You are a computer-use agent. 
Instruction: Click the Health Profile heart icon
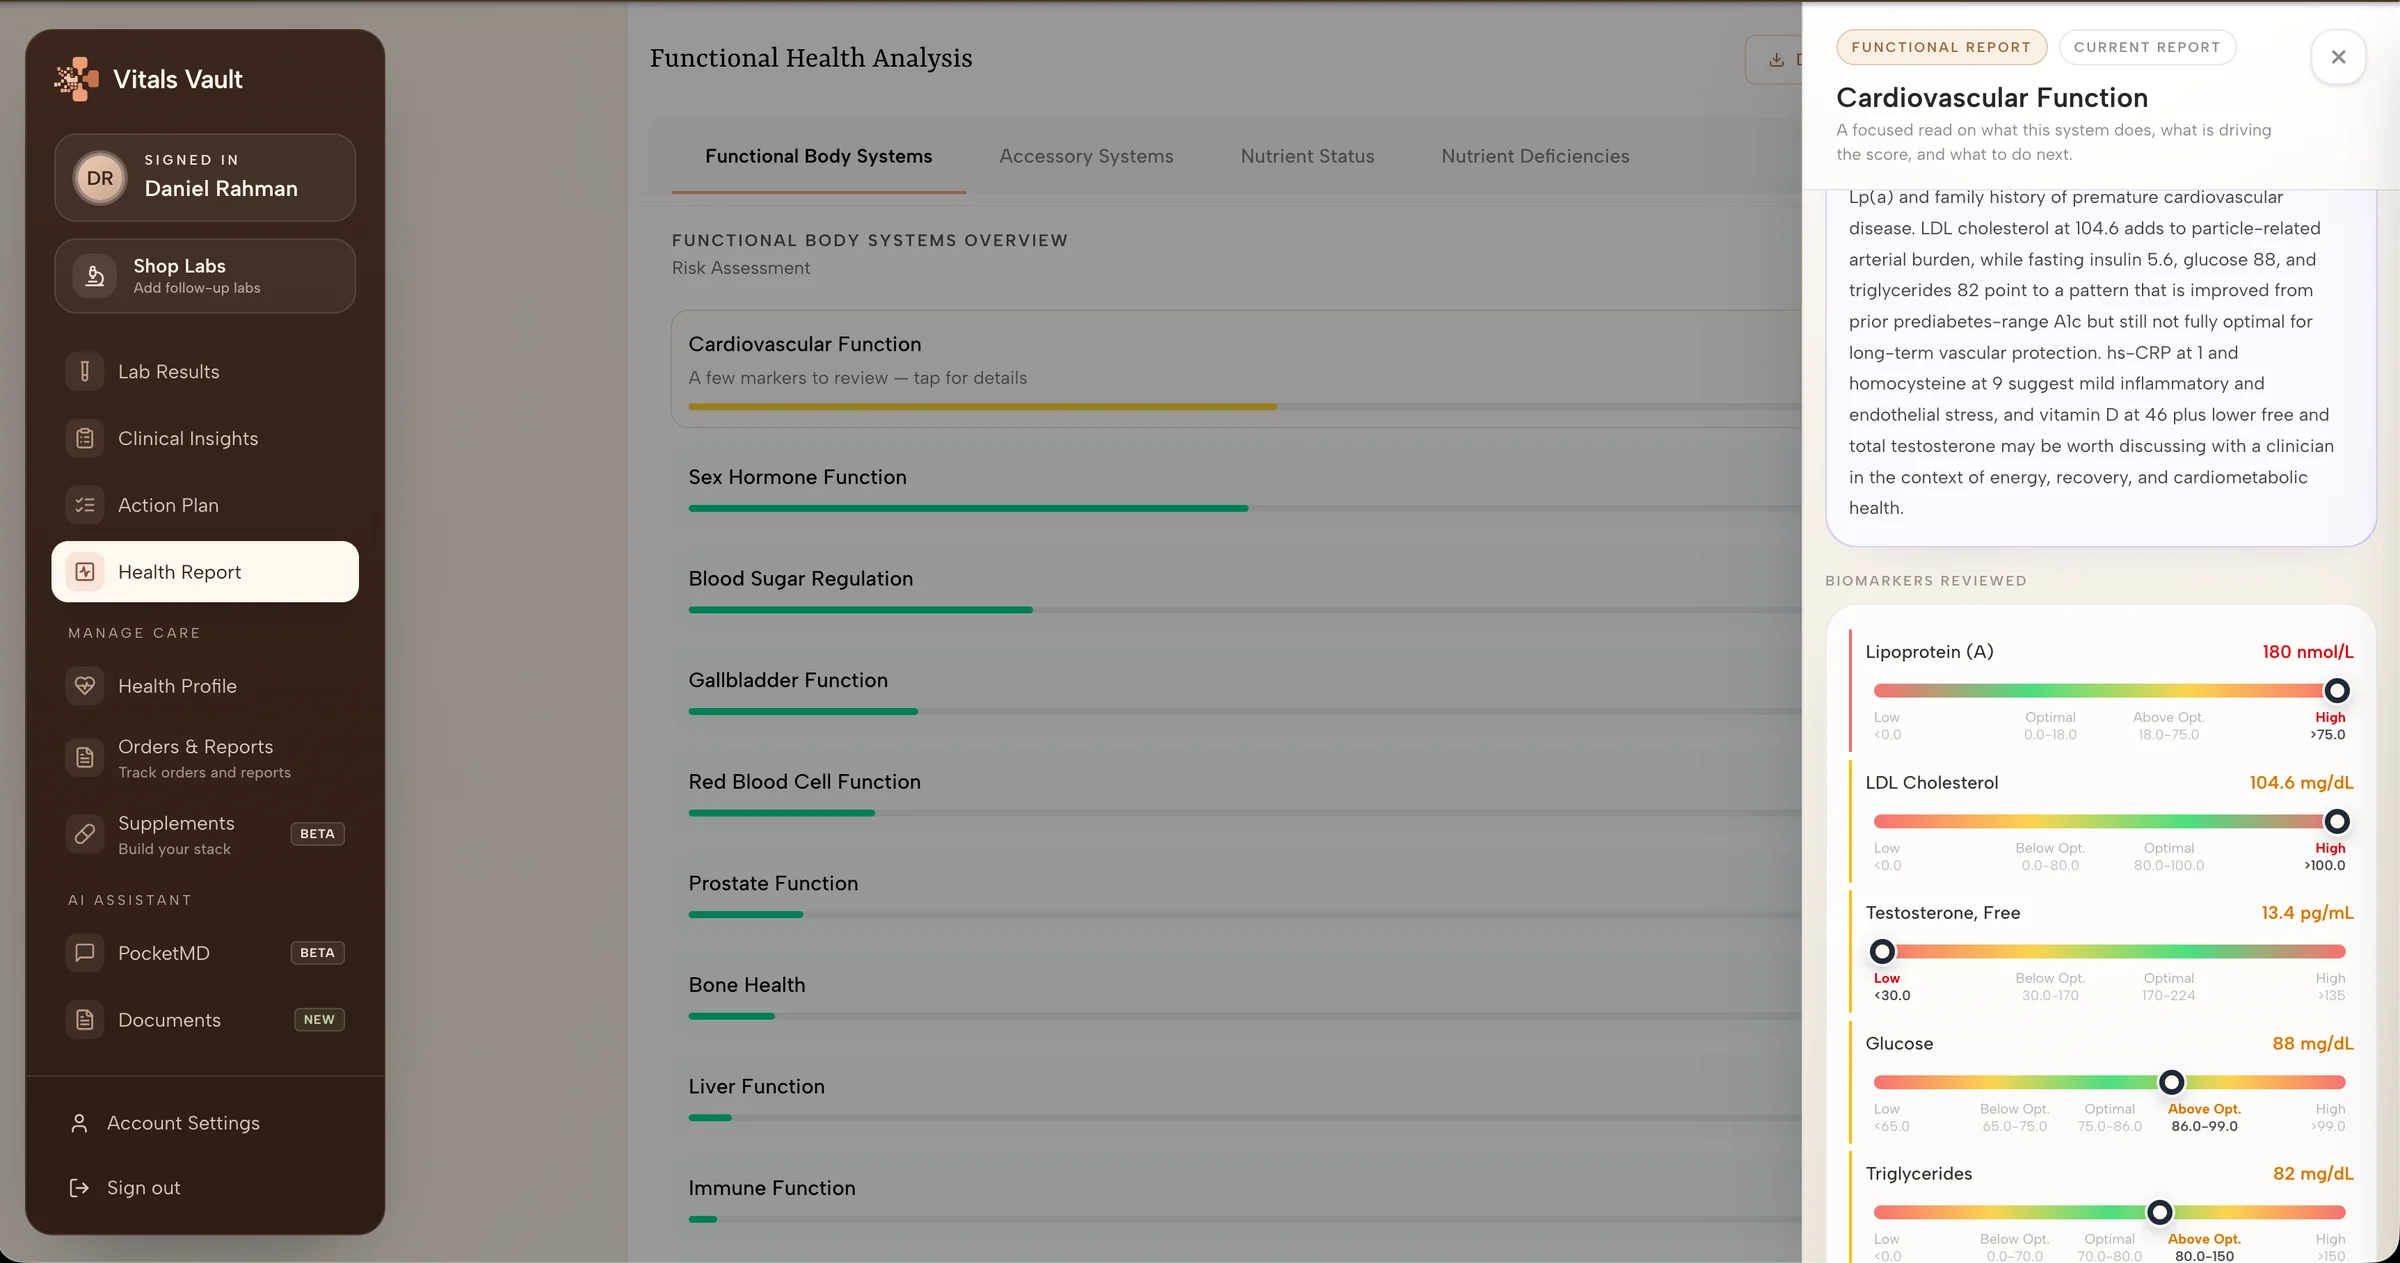click(x=85, y=686)
